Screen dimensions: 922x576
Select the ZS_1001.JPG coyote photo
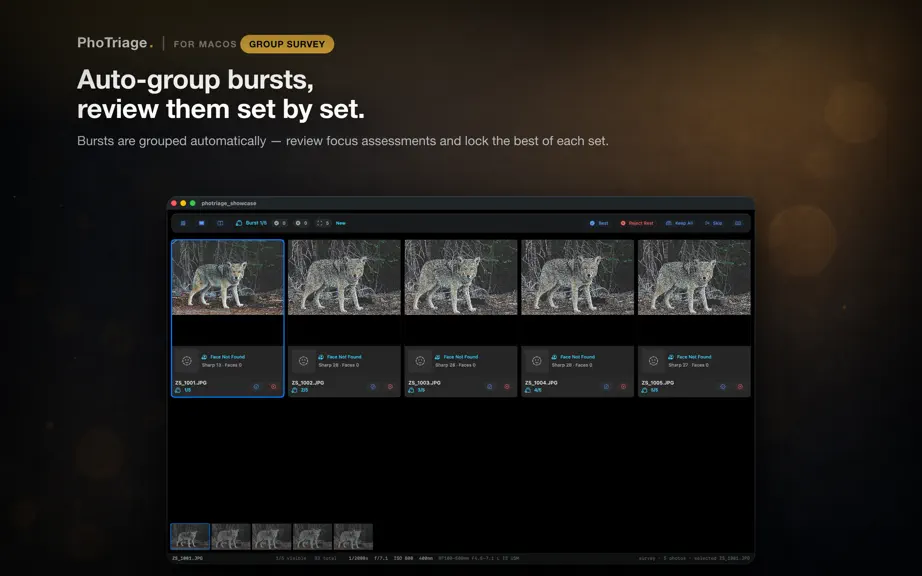pyautogui.click(x=228, y=277)
